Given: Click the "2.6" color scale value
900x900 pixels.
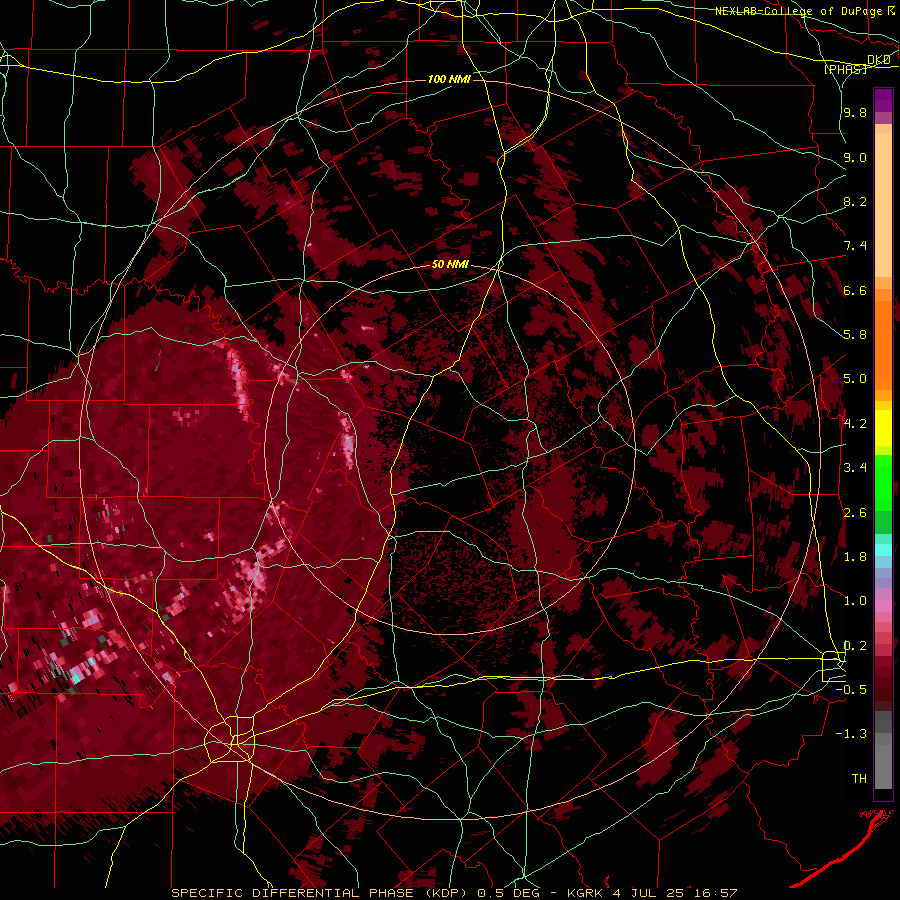Looking at the screenshot, I should point(855,513).
